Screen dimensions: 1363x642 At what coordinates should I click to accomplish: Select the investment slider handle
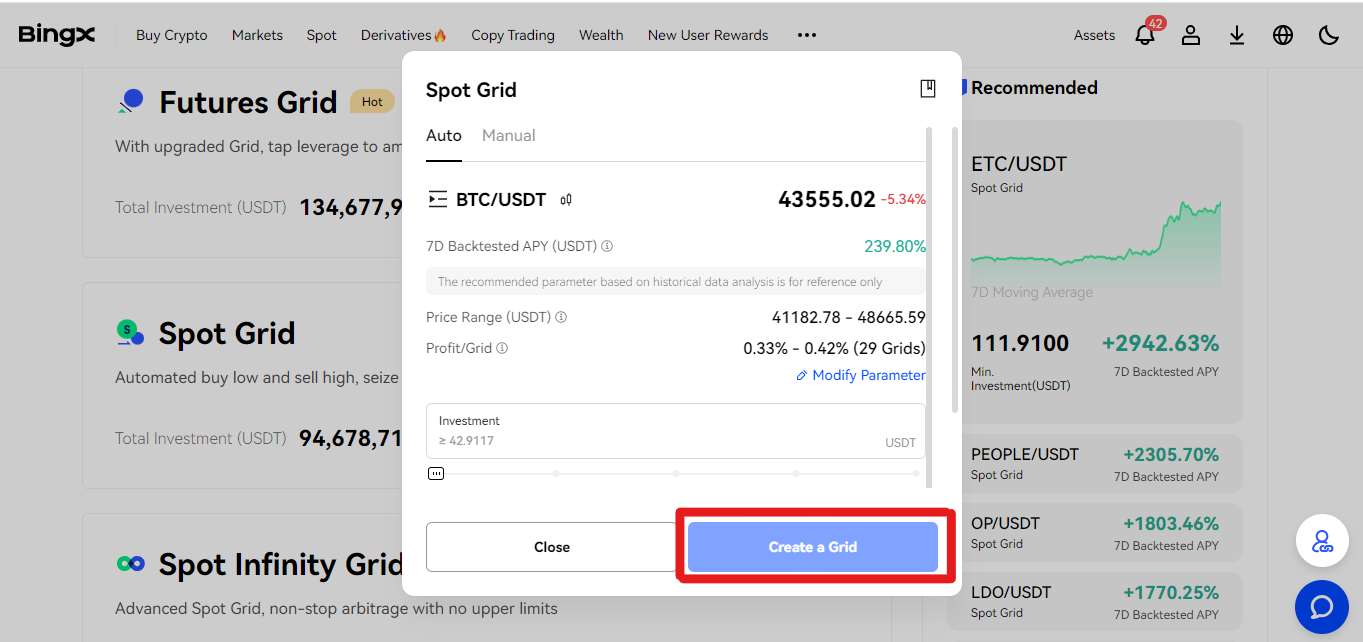coord(436,474)
